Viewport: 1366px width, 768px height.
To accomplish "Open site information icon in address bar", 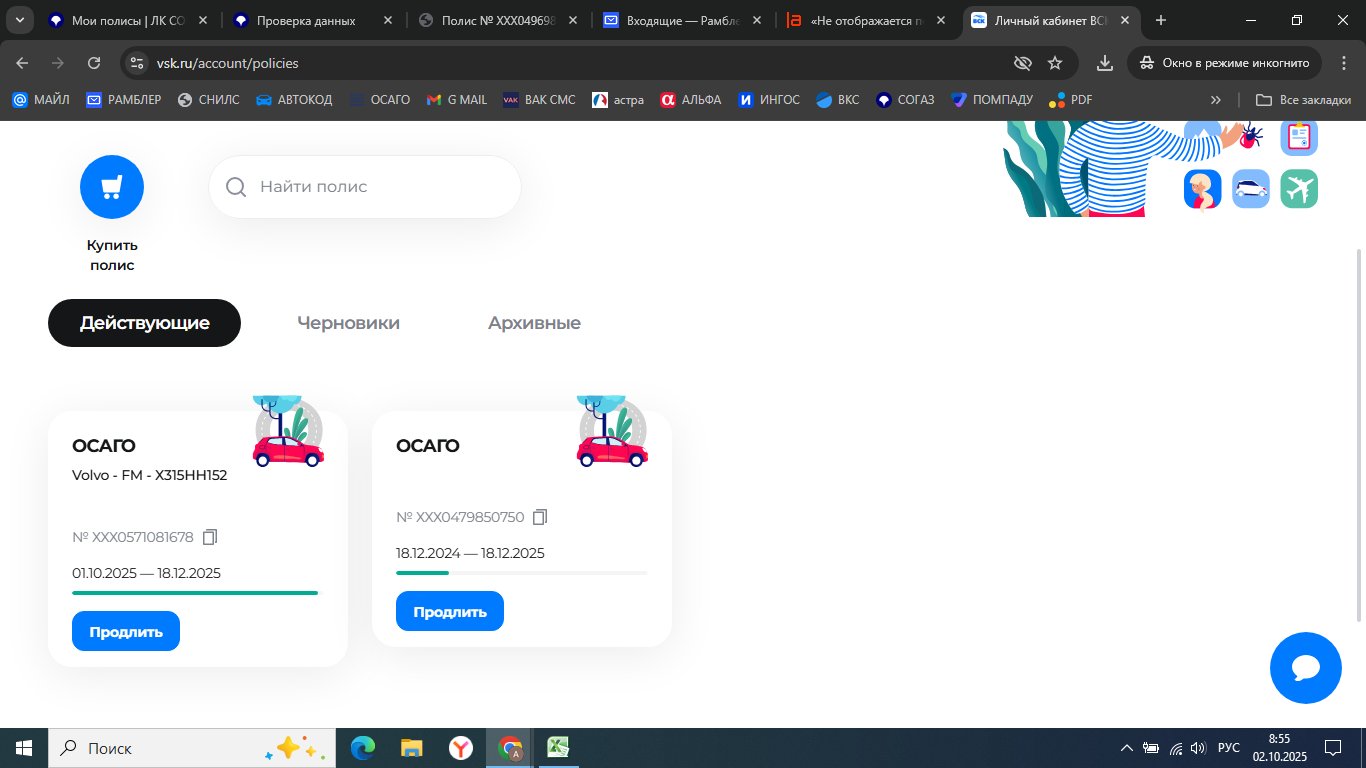I will click(x=138, y=63).
